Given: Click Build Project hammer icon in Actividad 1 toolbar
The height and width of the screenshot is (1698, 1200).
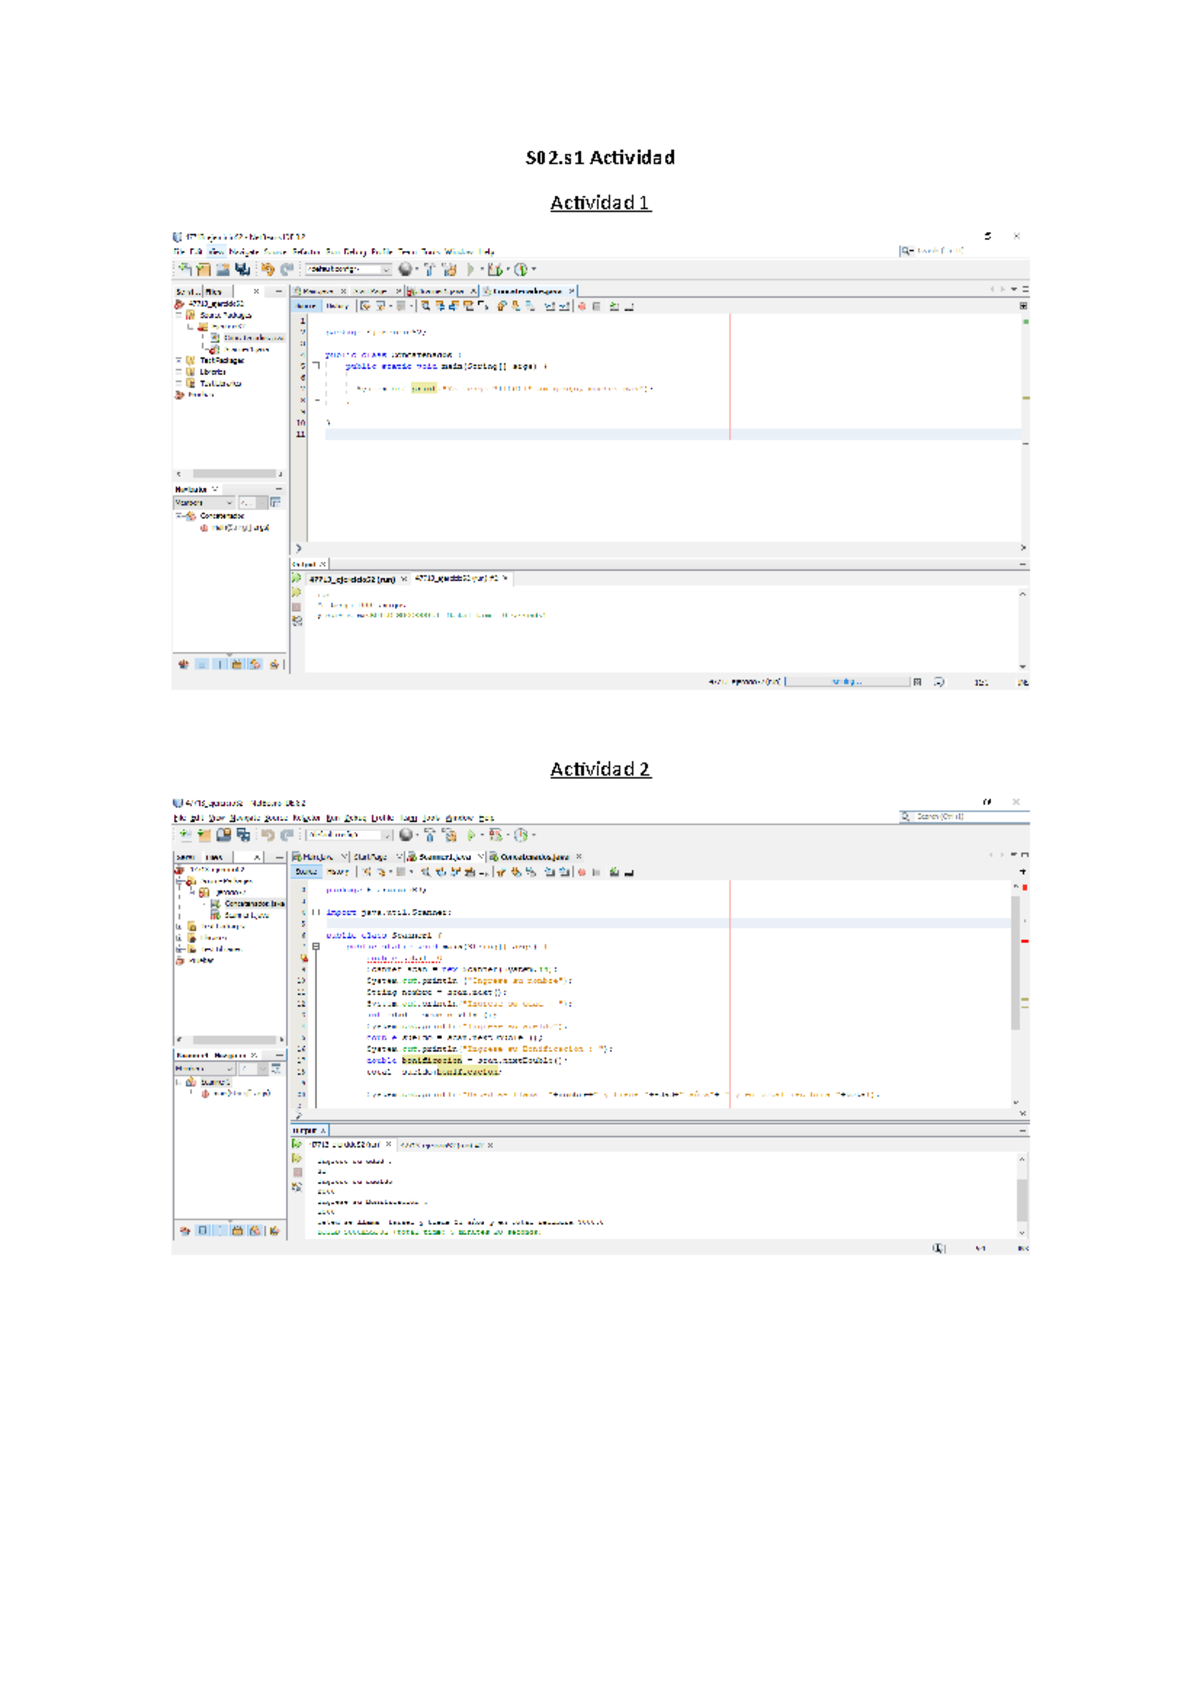Looking at the screenshot, I should pyautogui.click(x=430, y=269).
